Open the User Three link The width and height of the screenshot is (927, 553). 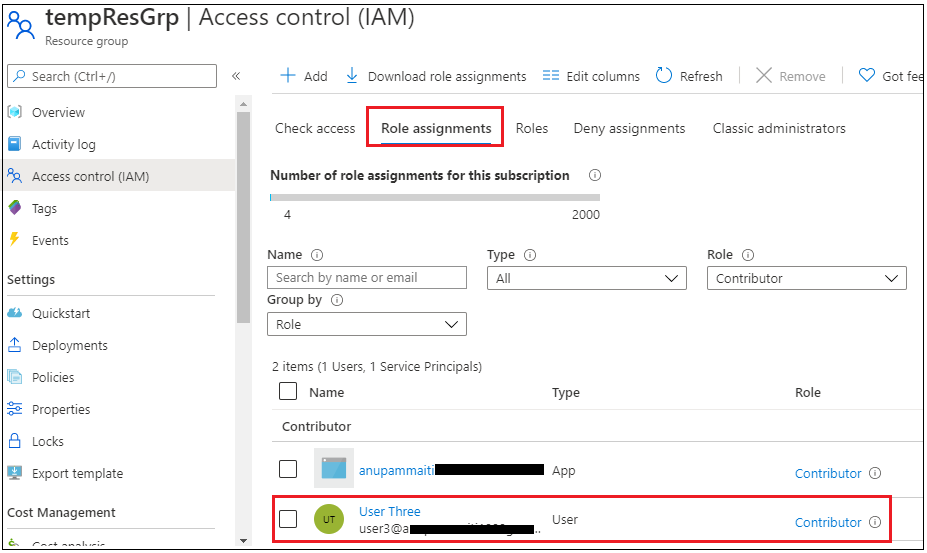coord(390,511)
